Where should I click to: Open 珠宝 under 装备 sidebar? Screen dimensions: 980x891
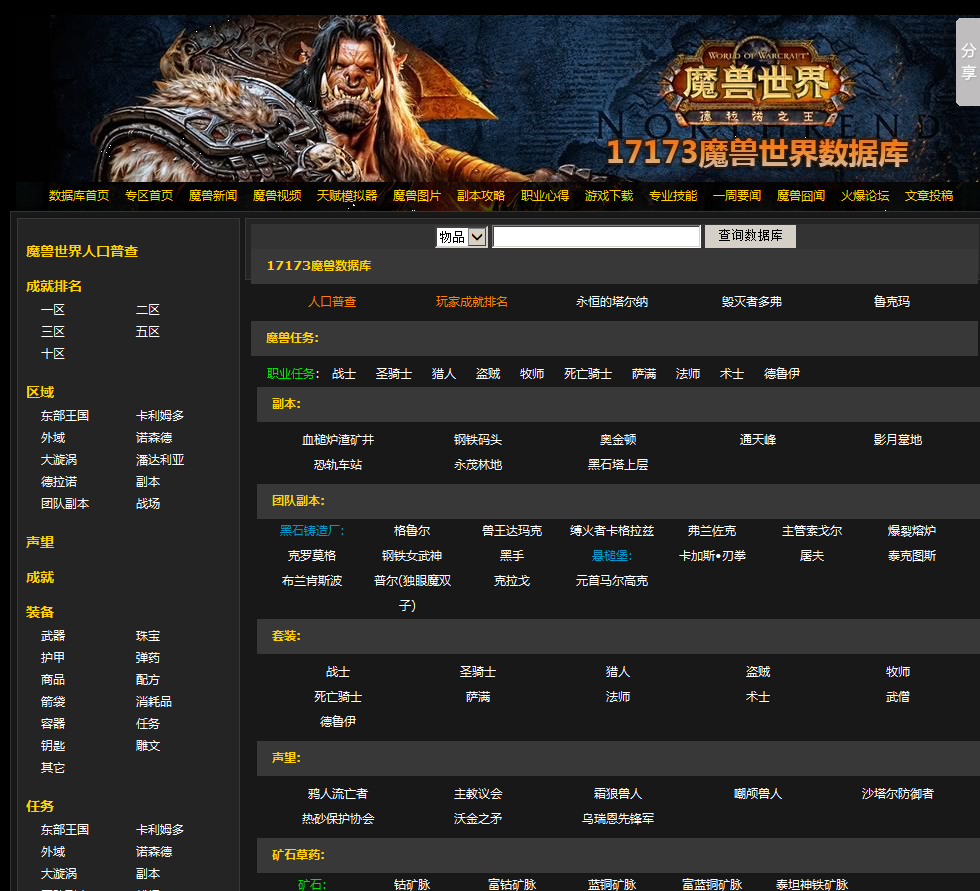148,636
